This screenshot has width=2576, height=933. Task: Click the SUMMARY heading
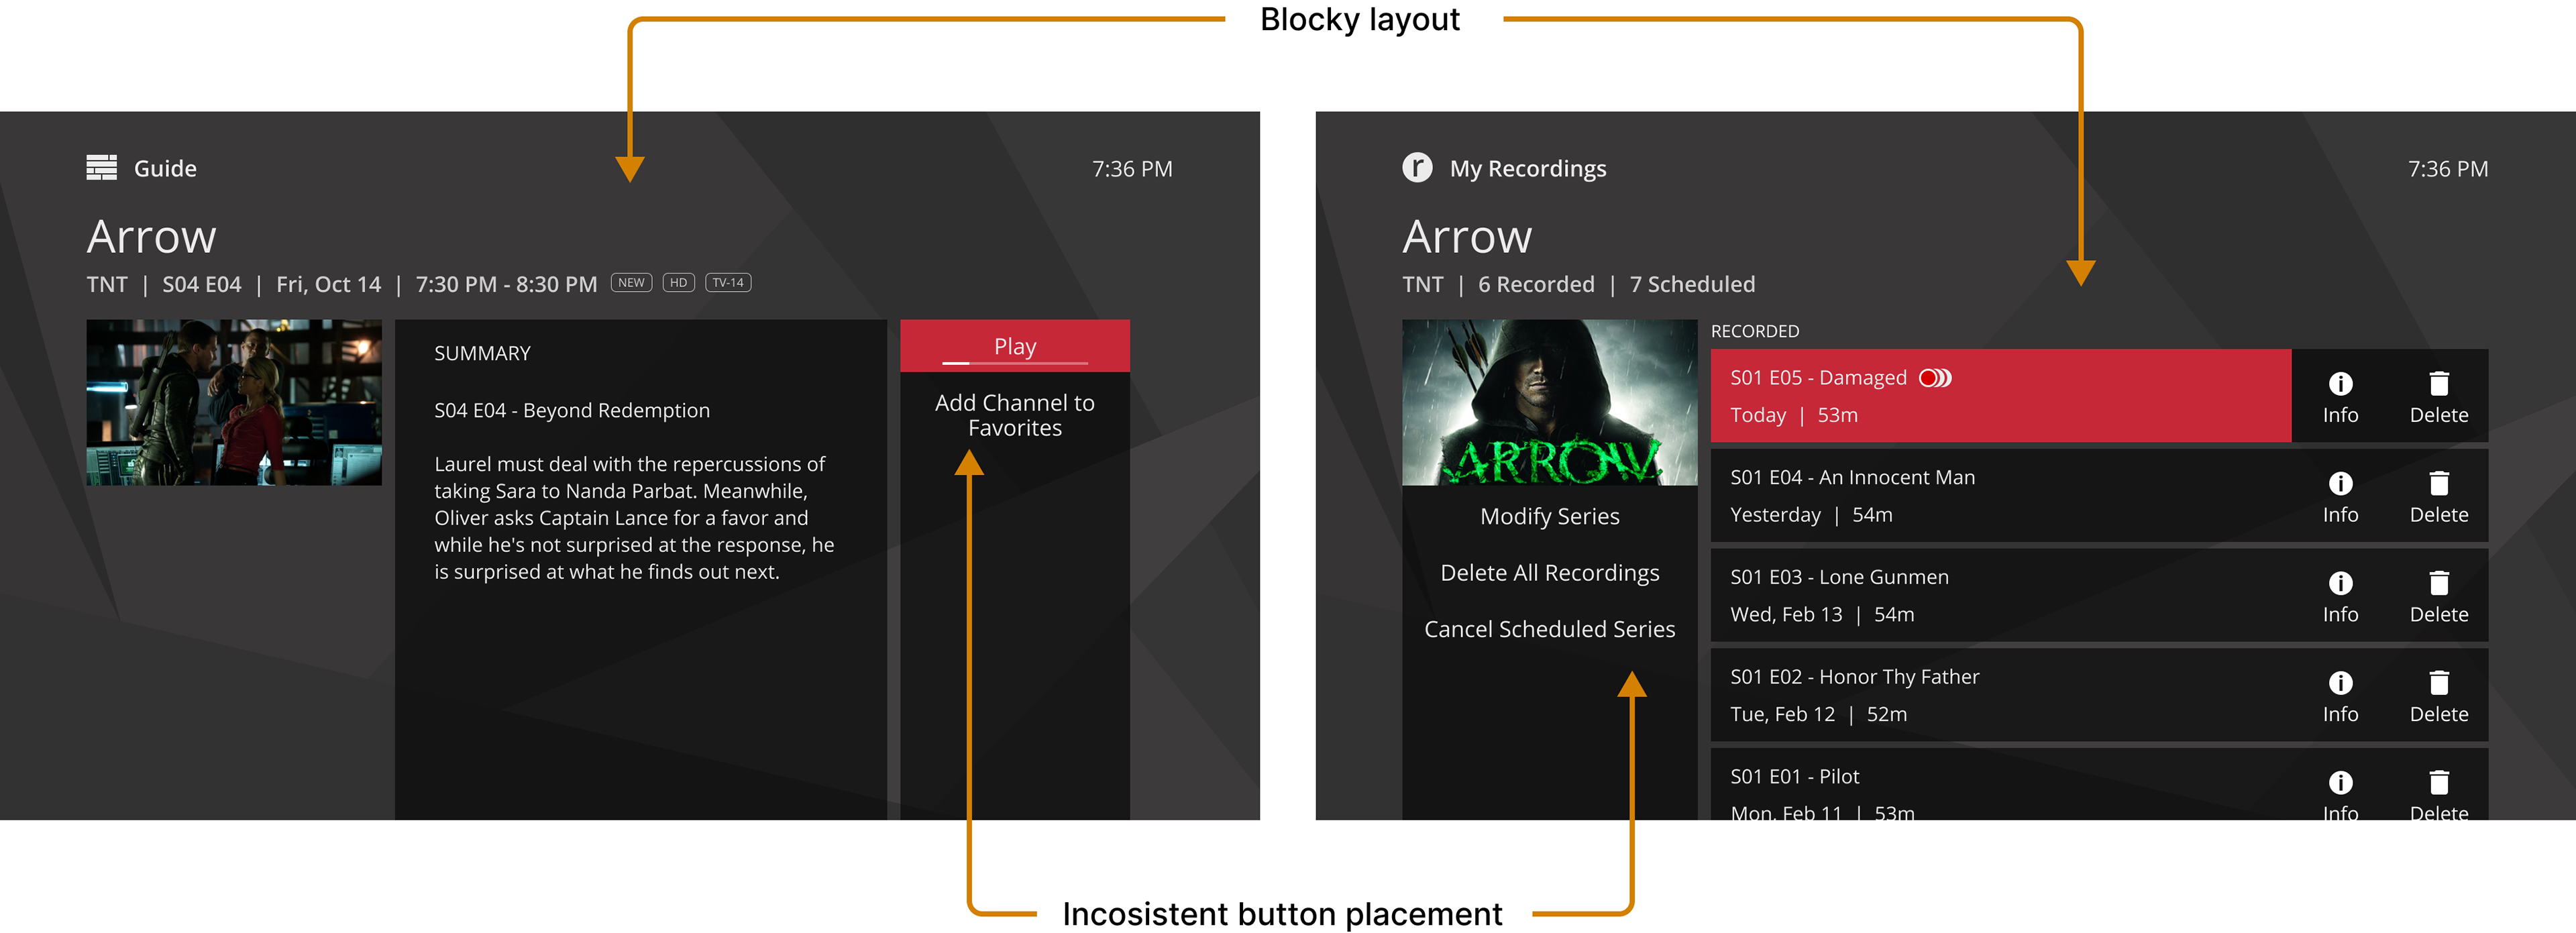pos(482,353)
